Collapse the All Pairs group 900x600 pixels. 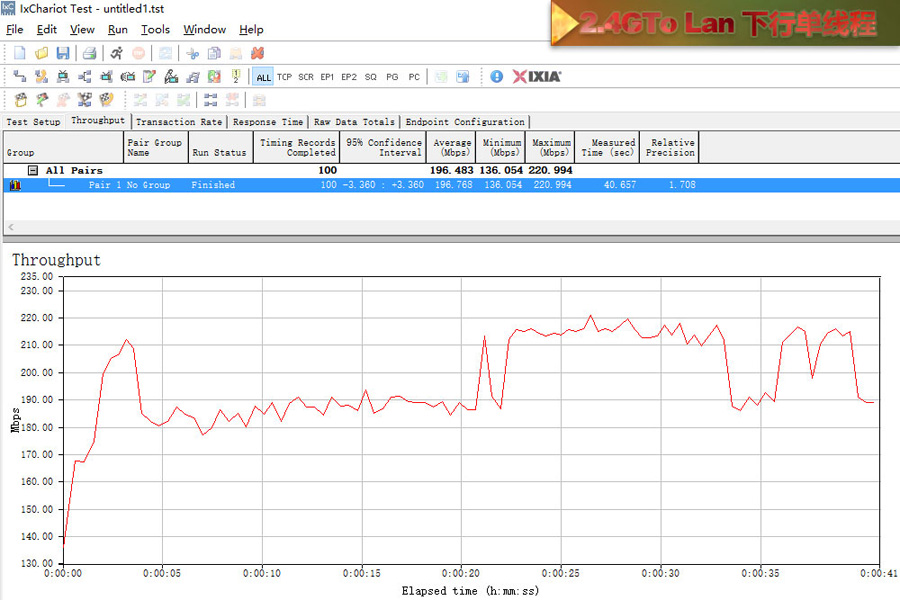point(33,171)
